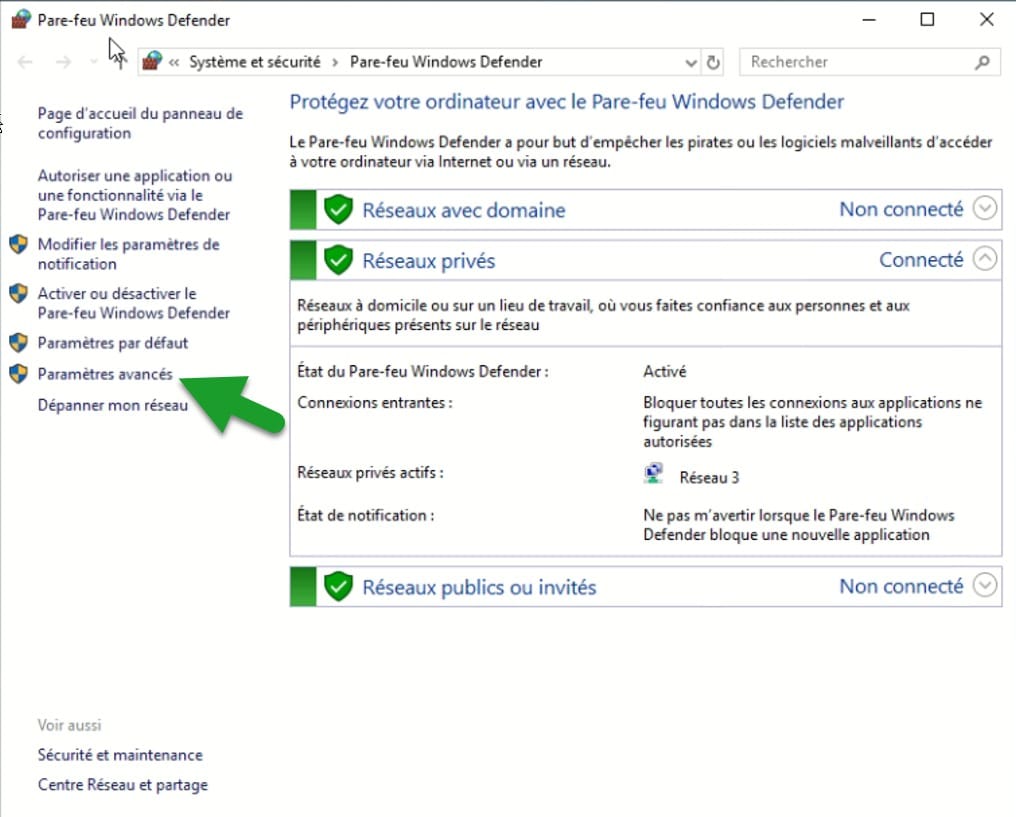Expand the Réseaux publics ou invités section
The image size is (1016, 817).
[985, 586]
